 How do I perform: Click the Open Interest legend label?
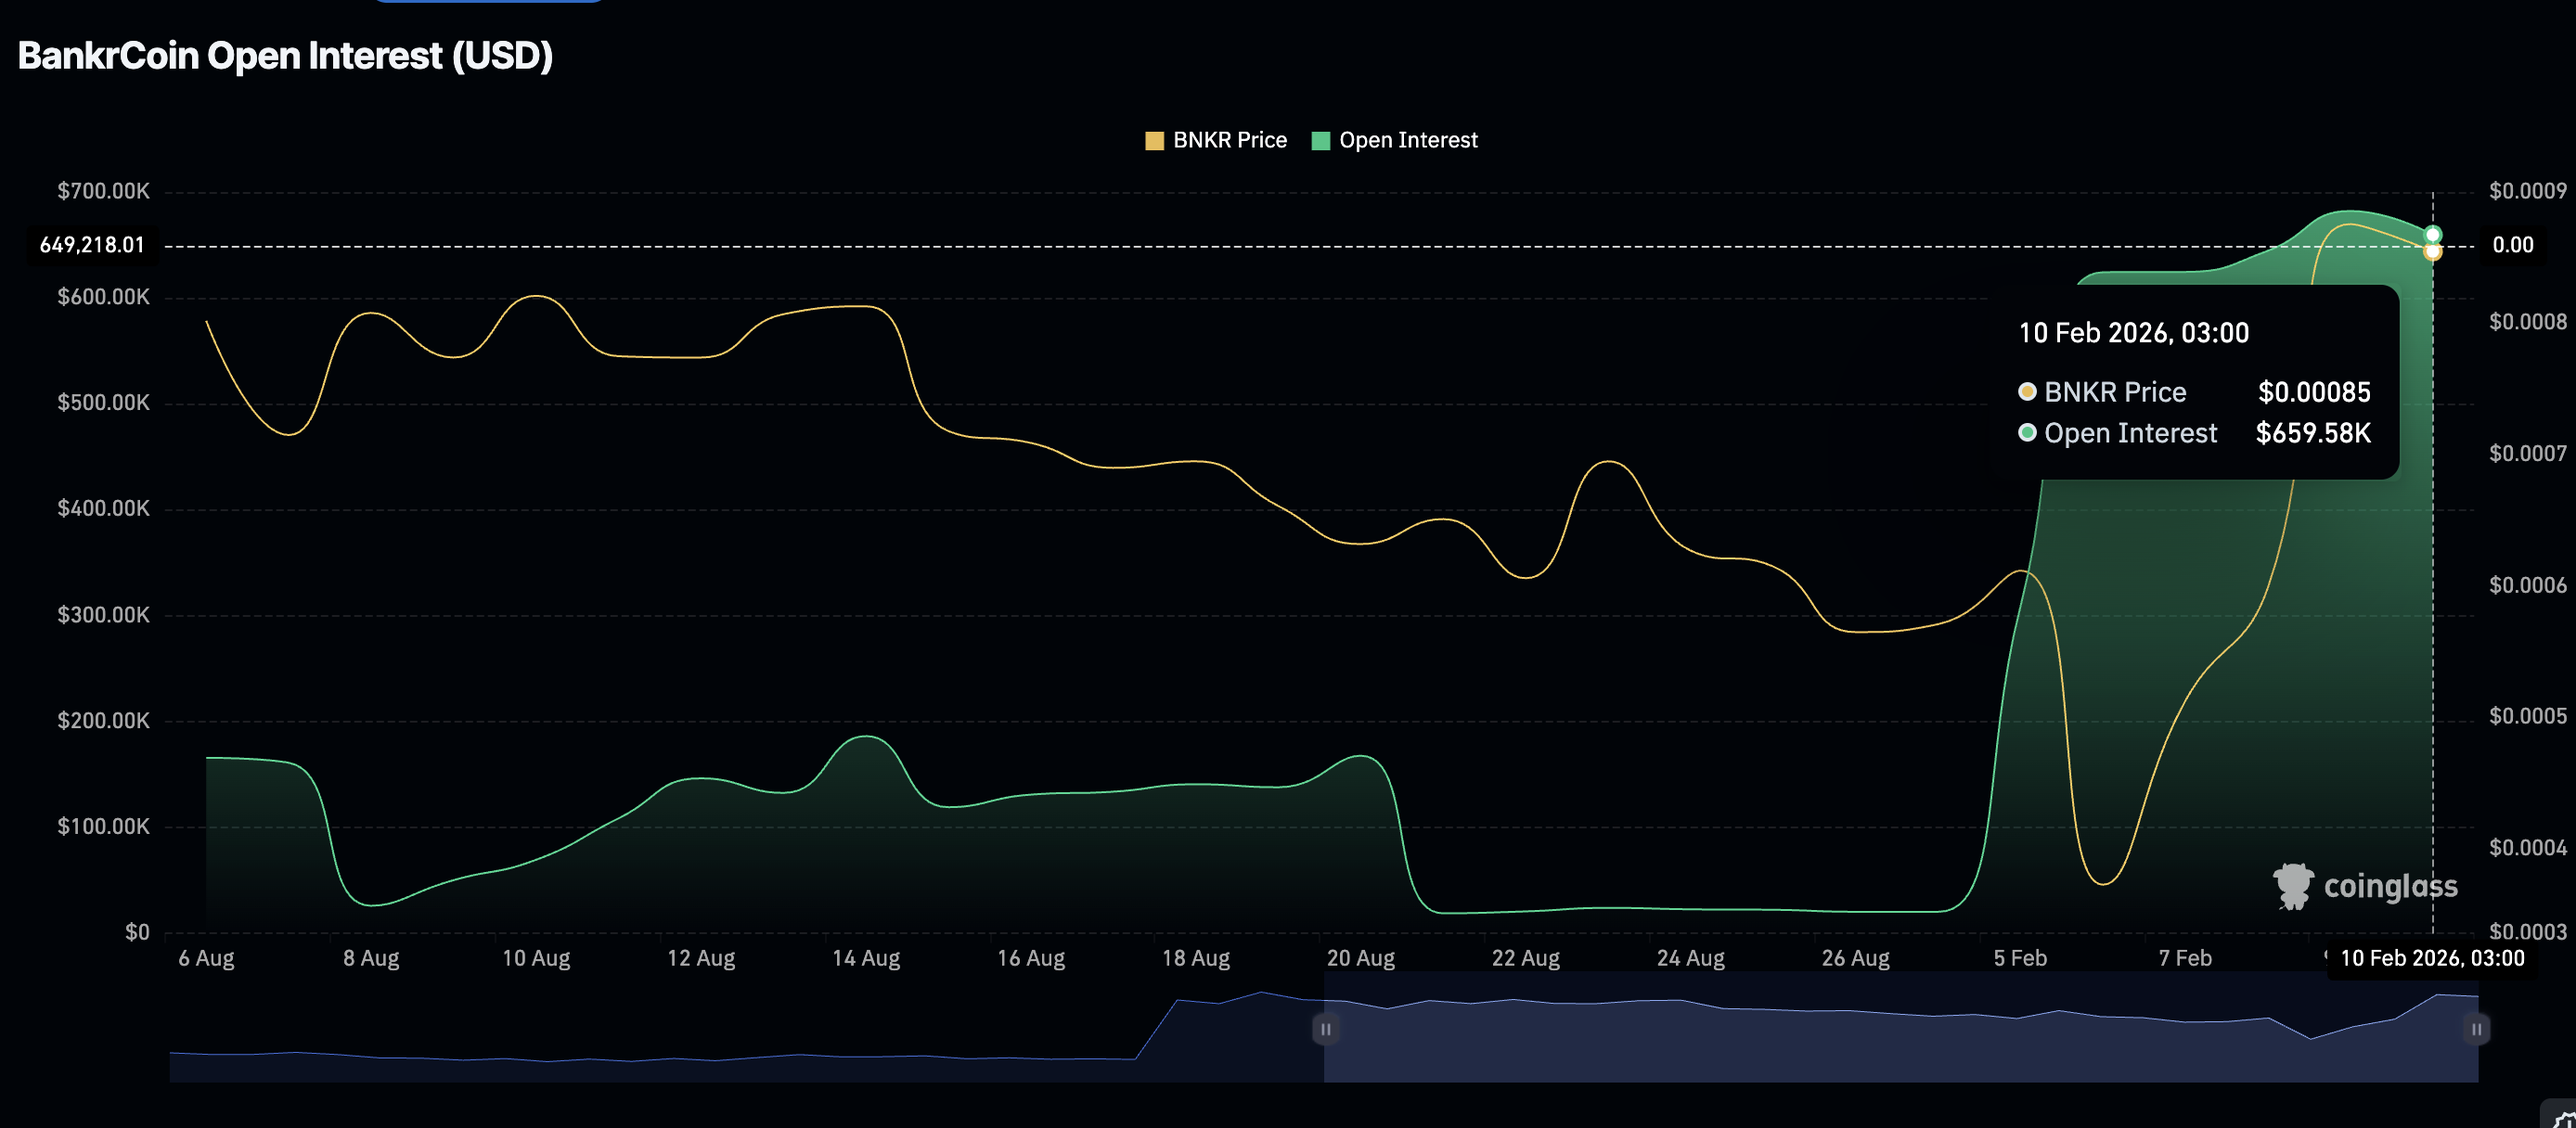click(x=1407, y=141)
